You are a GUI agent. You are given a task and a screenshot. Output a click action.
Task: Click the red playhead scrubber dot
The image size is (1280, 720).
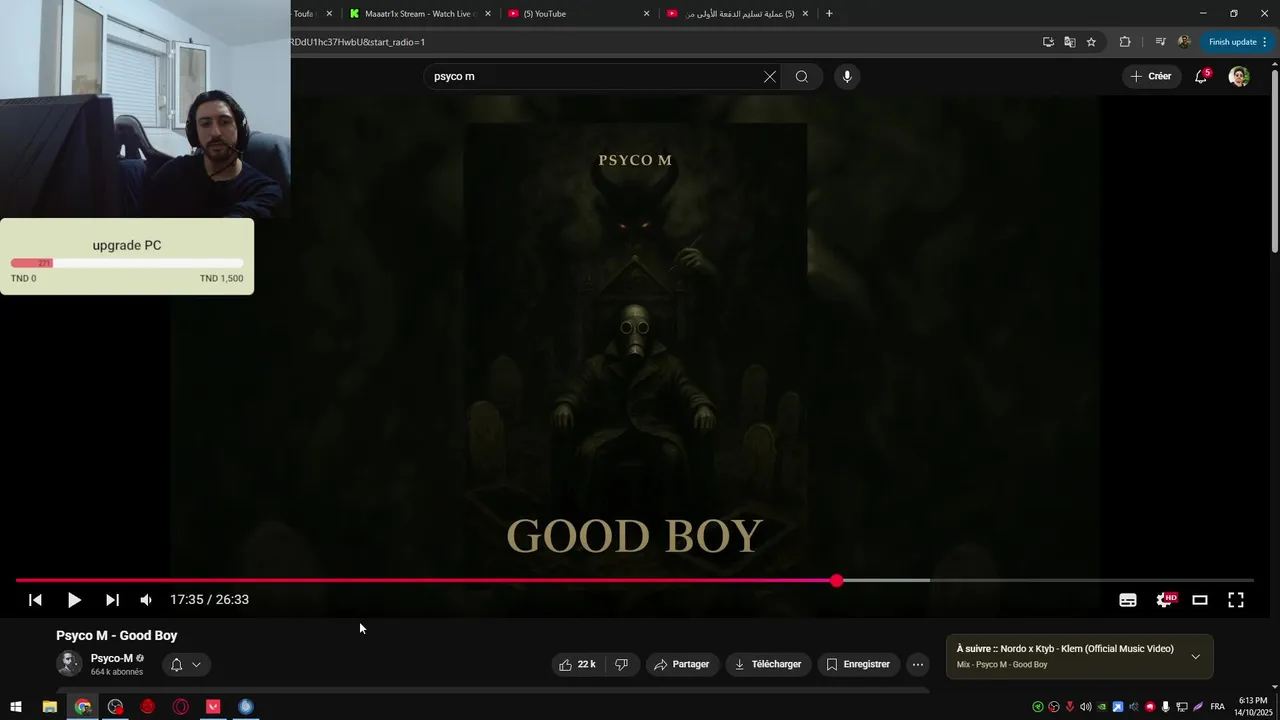click(837, 580)
